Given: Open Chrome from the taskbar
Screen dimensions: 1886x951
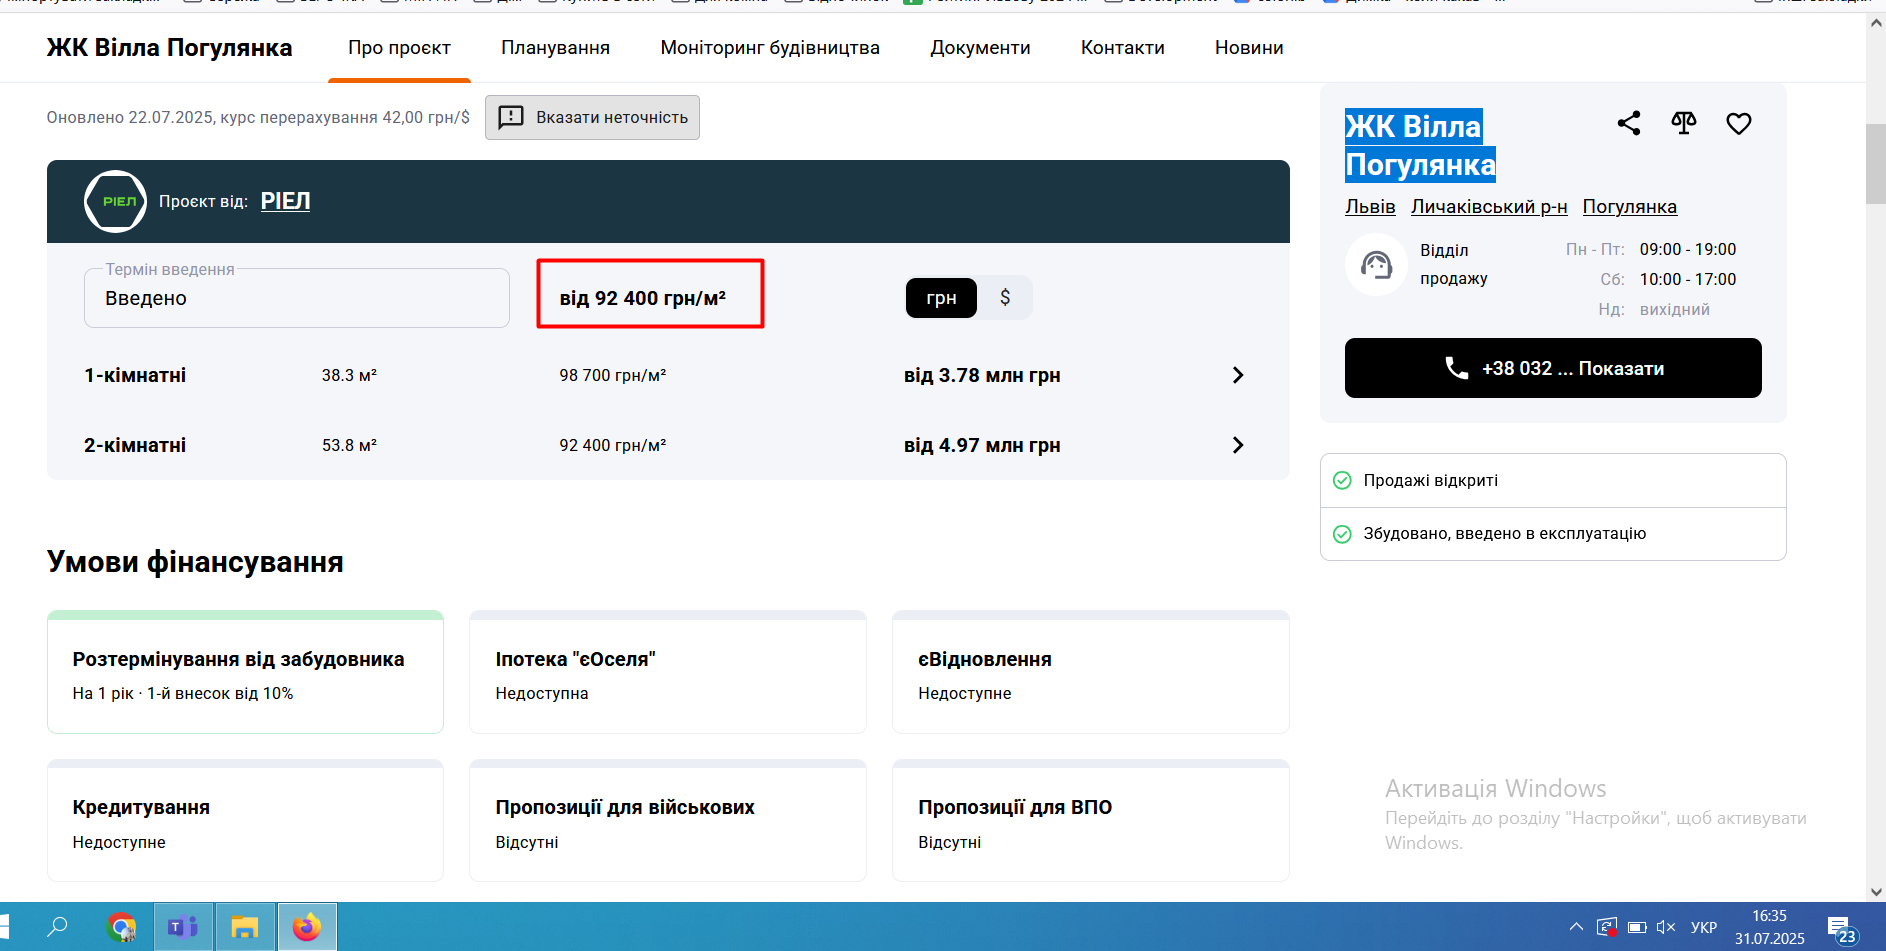Looking at the screenshot, I should pyautogui.click(x=122, y=927).
